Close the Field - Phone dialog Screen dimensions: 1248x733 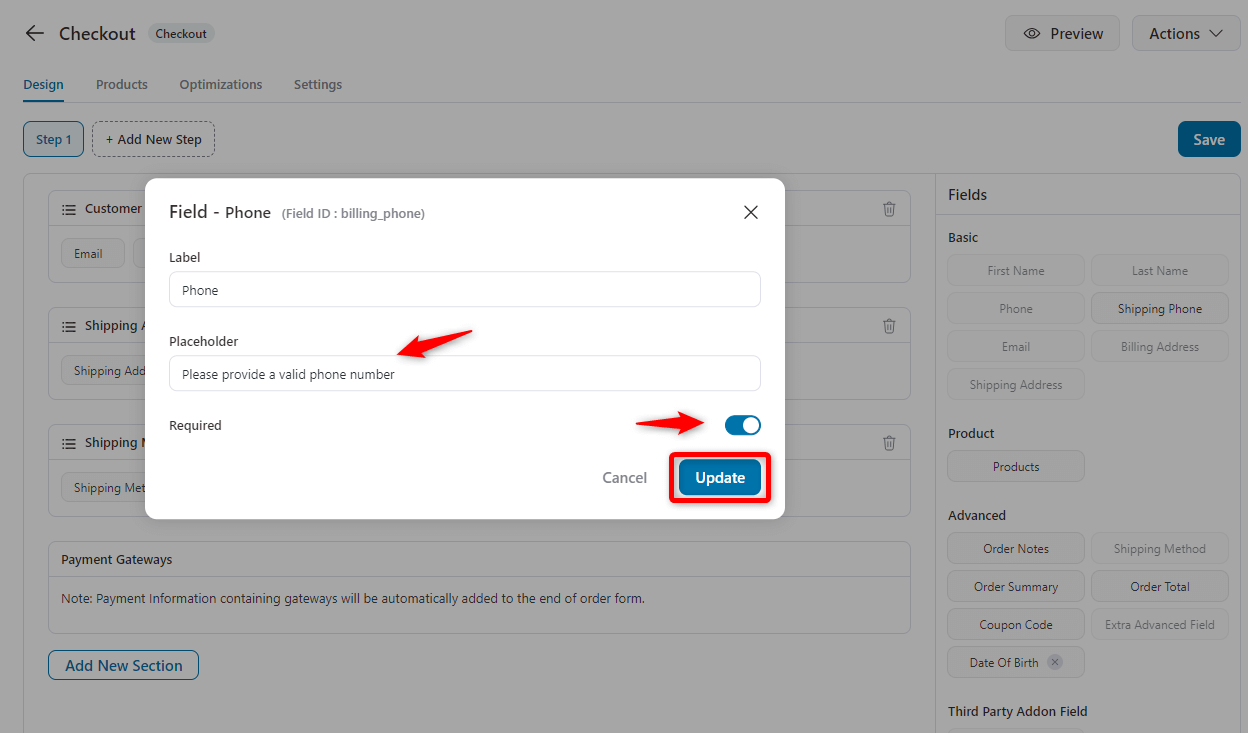tap(751, 212)
